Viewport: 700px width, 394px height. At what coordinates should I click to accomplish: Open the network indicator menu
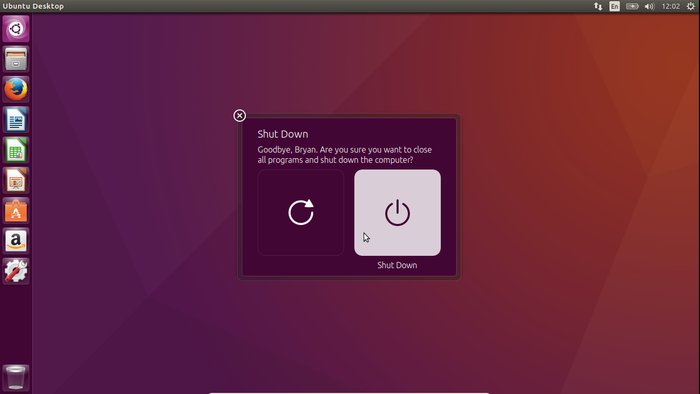[598, 6]
